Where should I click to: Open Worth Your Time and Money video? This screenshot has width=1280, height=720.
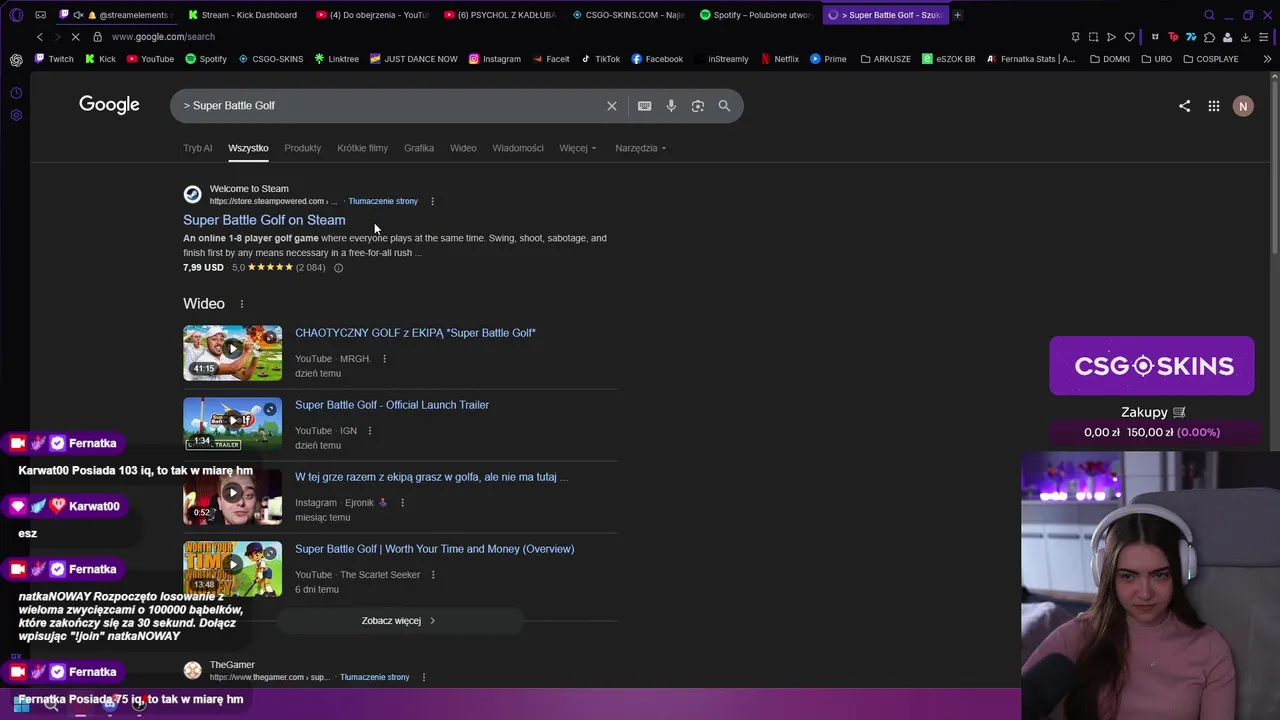pyautogui.click(x=434, y=549)
